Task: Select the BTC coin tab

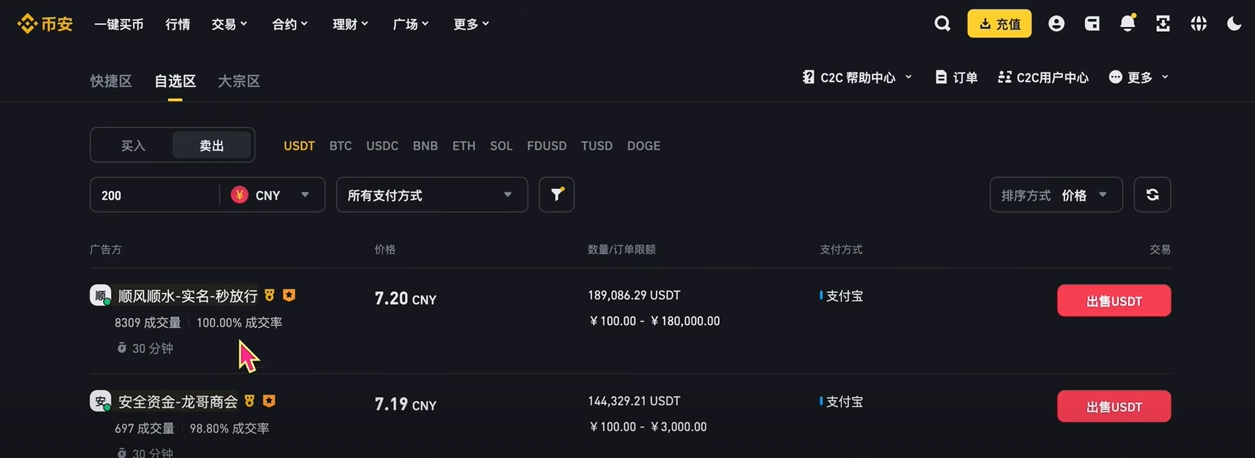Action: click(340, 146)
